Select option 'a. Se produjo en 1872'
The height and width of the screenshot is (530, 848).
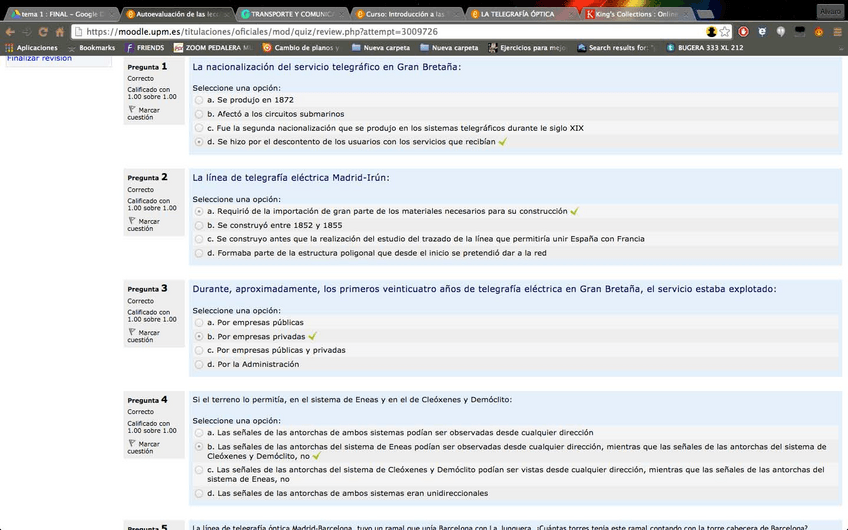click(198, 100)
